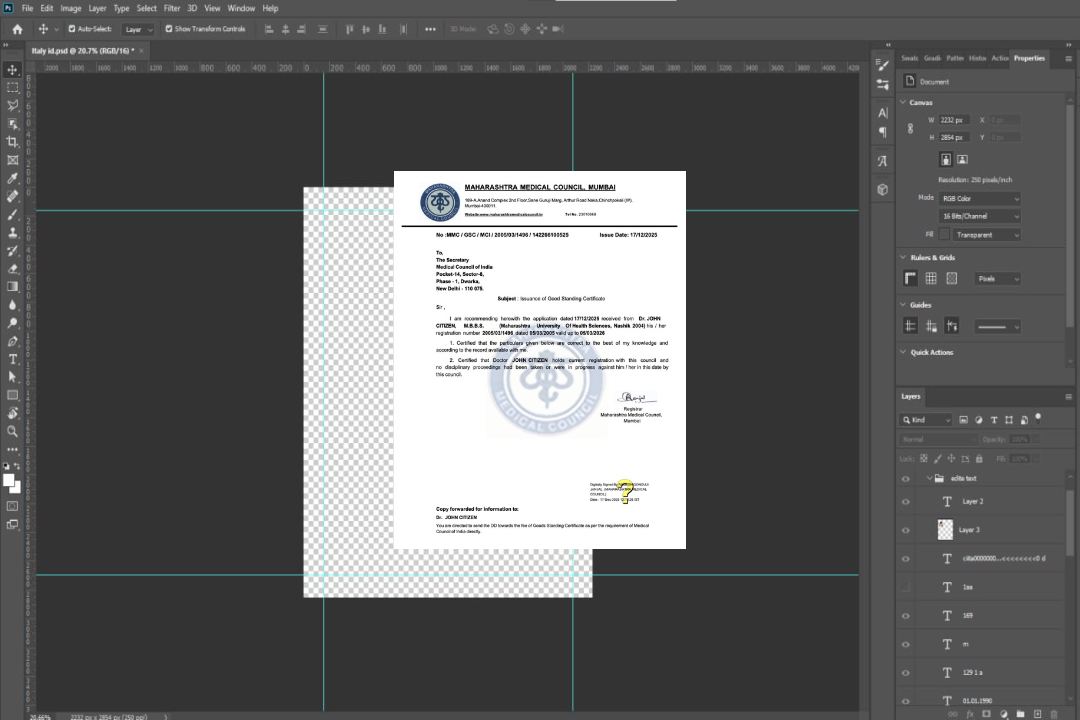The width and height of the screenshot is (1080, 720).
Task: Select the Healing Brush tool
Action: (12, 196)
